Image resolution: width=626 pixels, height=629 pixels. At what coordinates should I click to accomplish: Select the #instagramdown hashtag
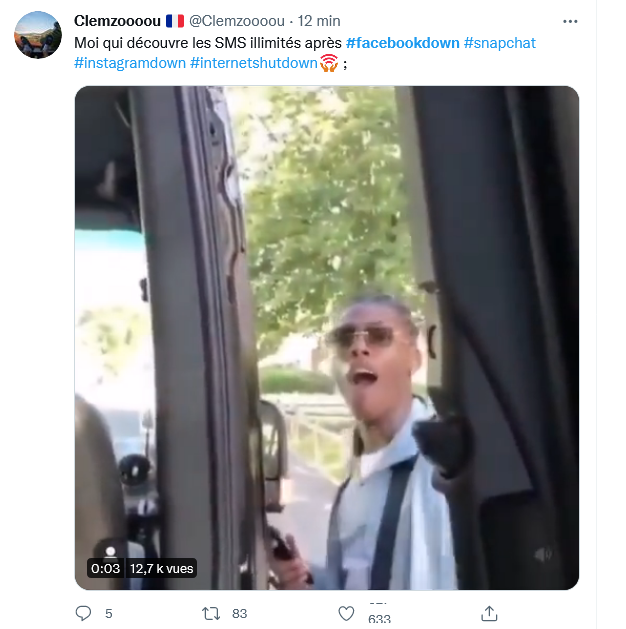coord(129,64)
